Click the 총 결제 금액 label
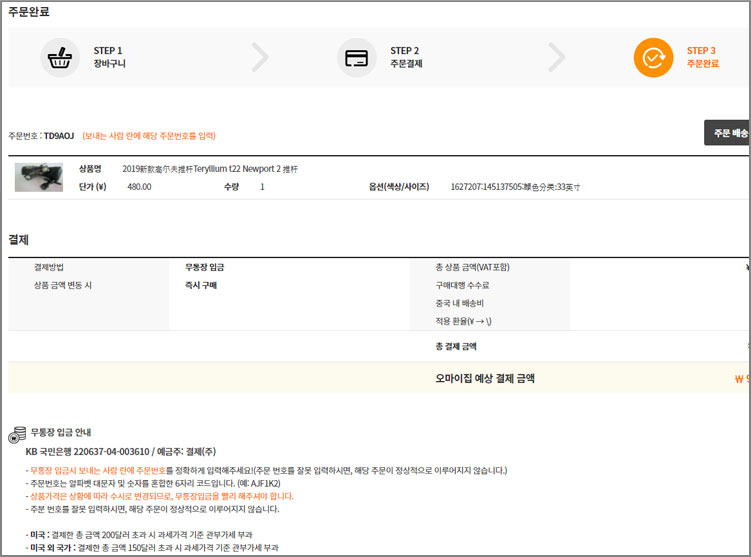Viewport: 751px width, 557px height. tap(455, 346)
